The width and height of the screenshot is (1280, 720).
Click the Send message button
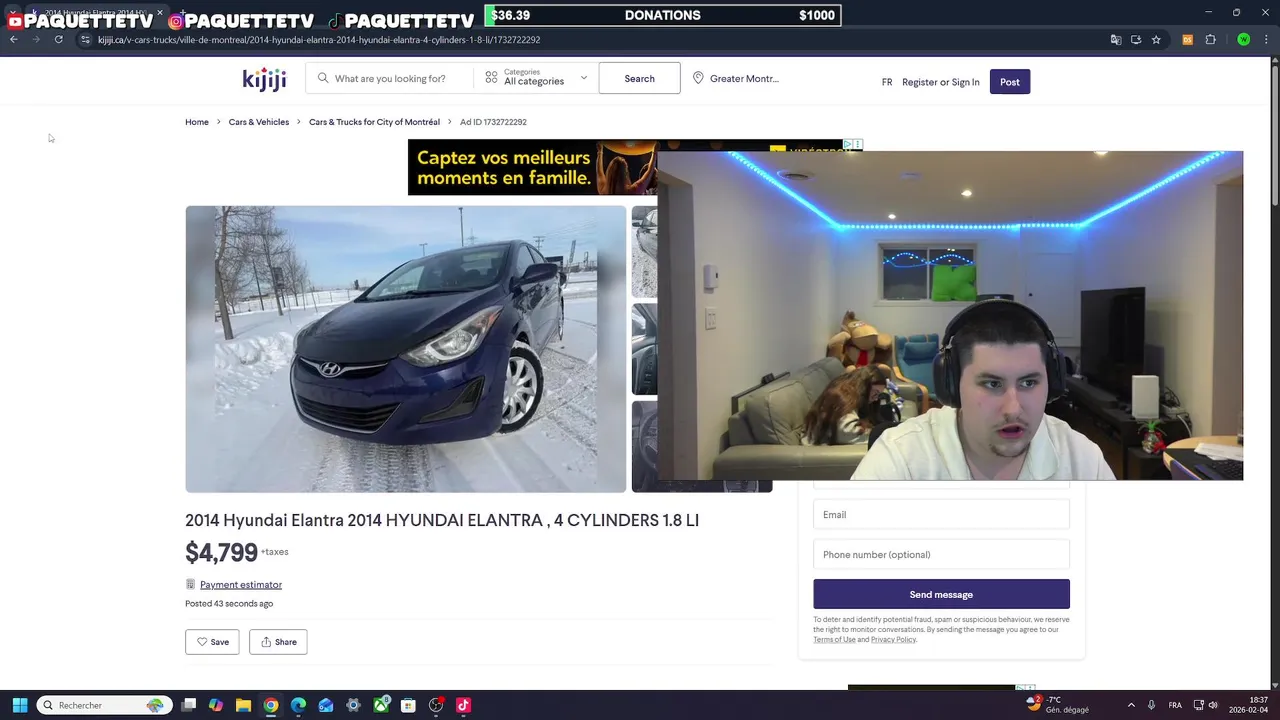941,594
